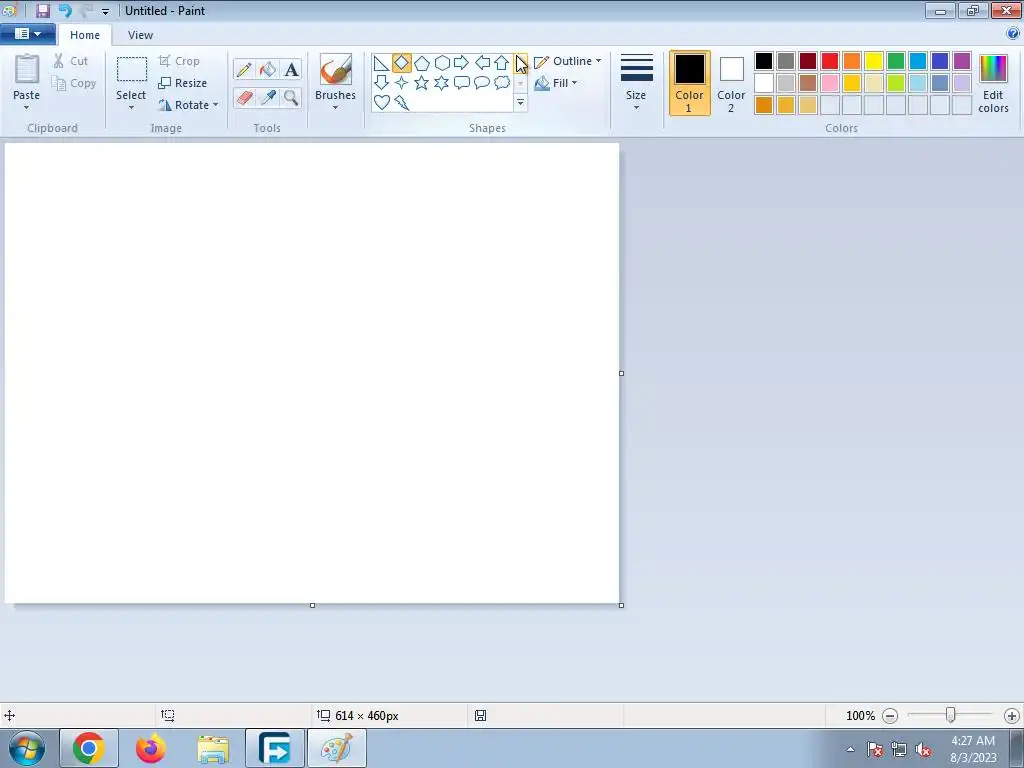Open Customize Quick Access Toolbar dropdown
This screenshot has height=768, width=1024.
point(105,11)
